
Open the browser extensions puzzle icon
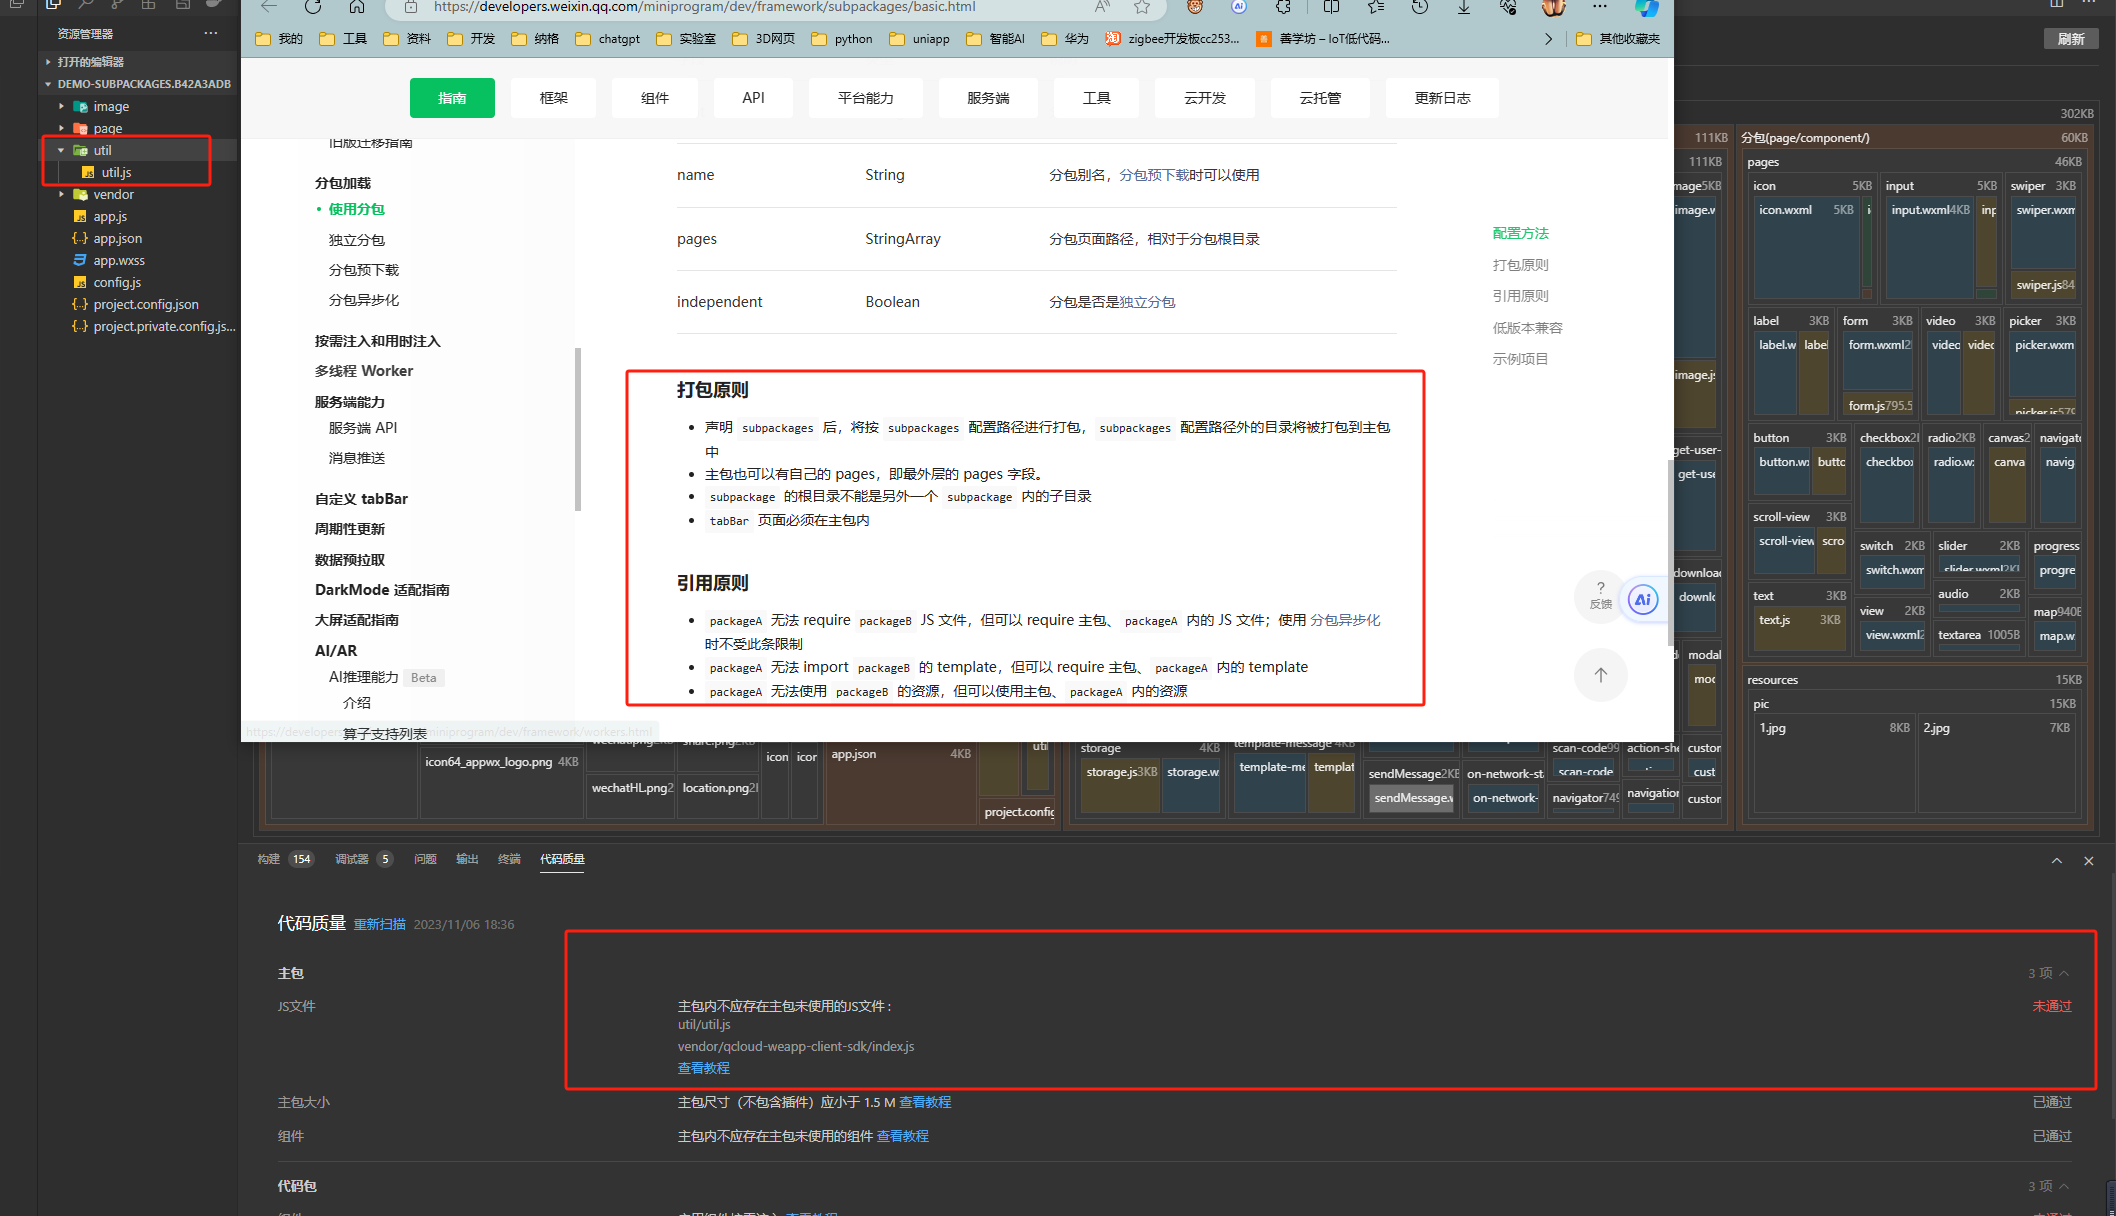point(1283,7)
